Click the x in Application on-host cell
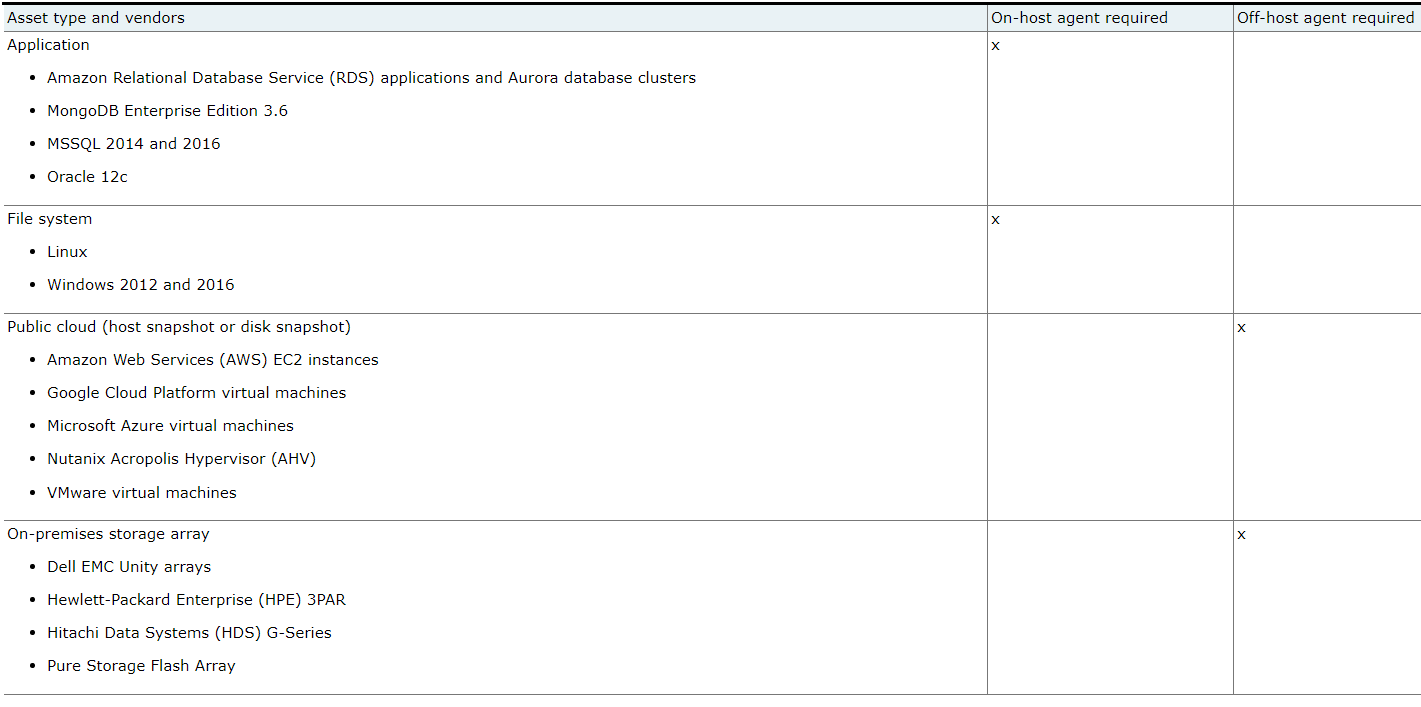The image size is (1421, 707). point(995,46)
